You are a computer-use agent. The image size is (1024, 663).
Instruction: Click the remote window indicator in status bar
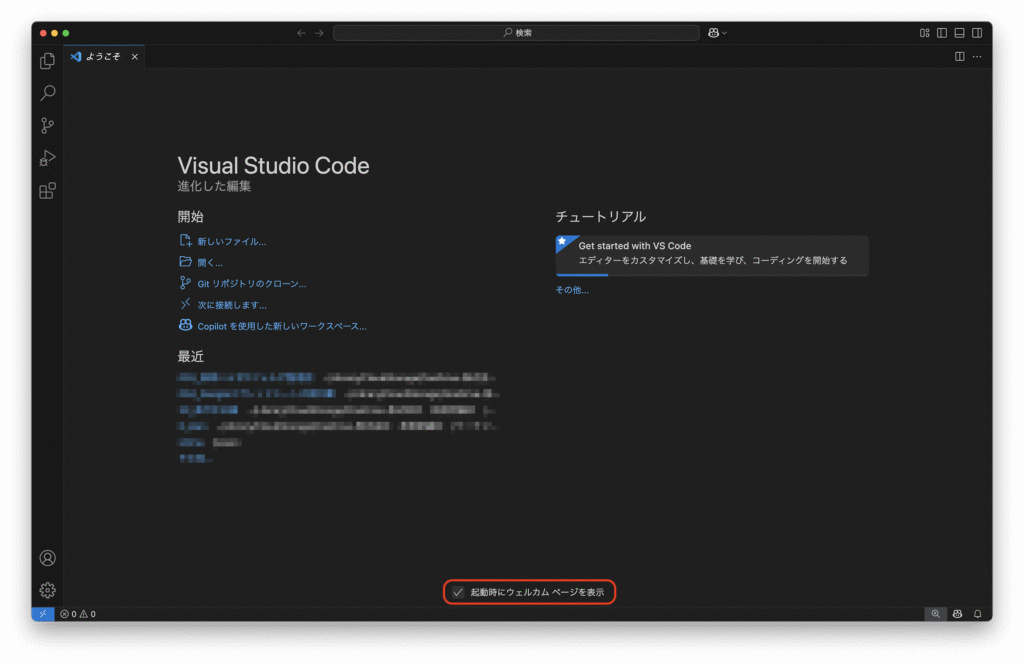(42, 614)
